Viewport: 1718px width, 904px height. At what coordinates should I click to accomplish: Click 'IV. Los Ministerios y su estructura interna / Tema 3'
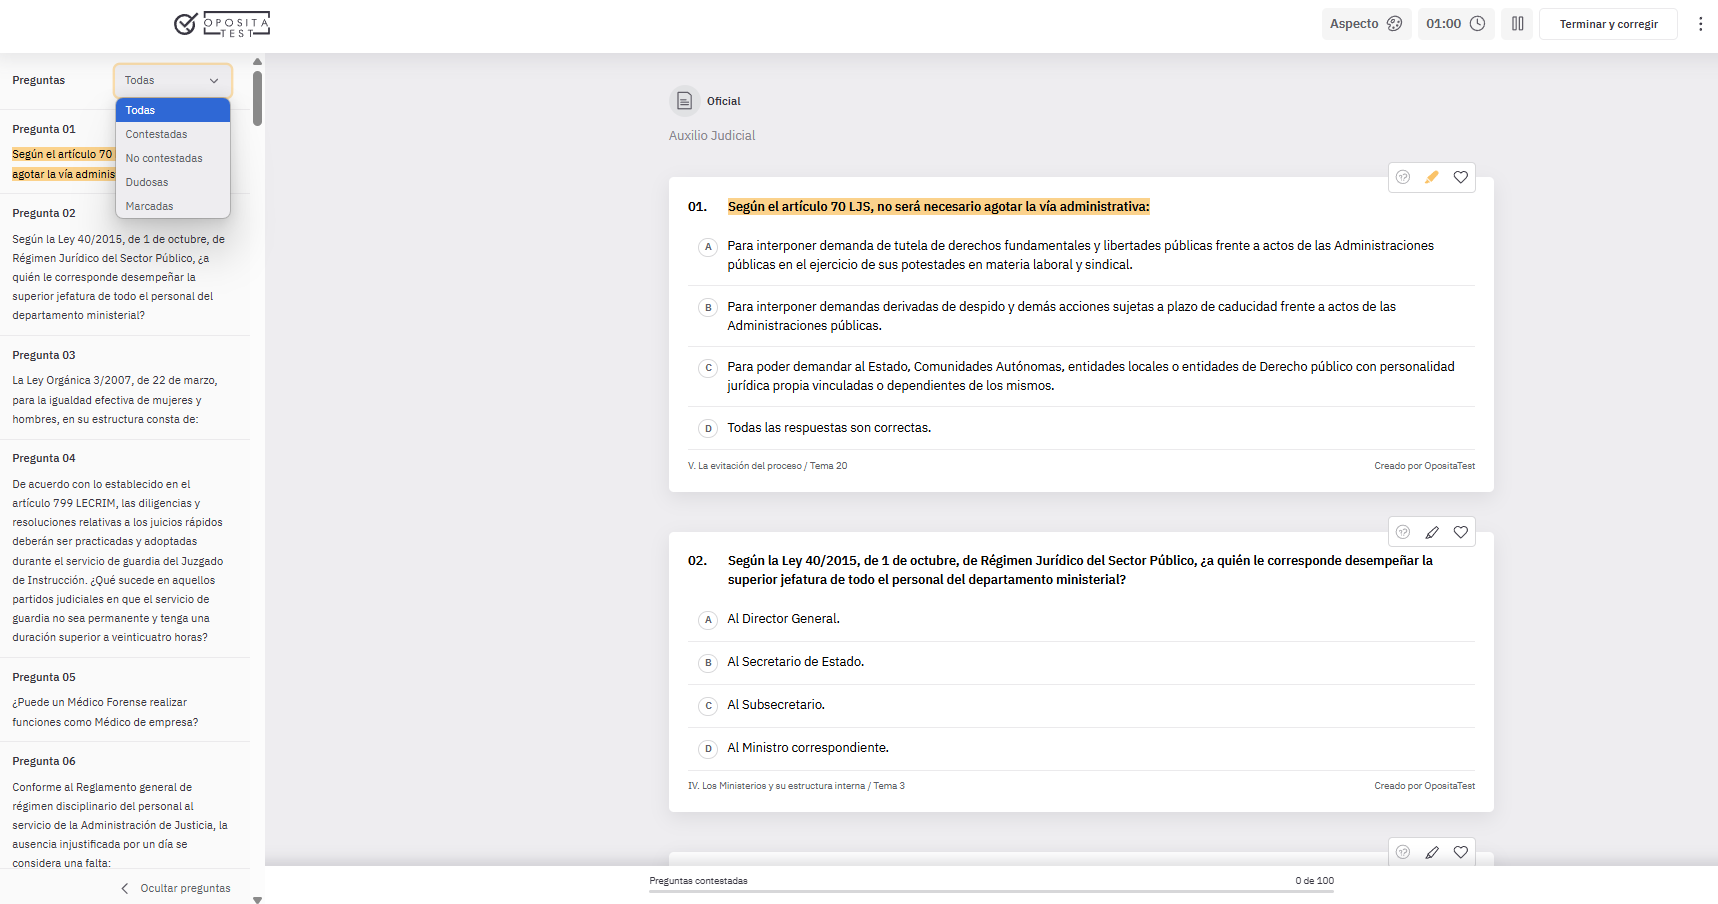point(796,786)
